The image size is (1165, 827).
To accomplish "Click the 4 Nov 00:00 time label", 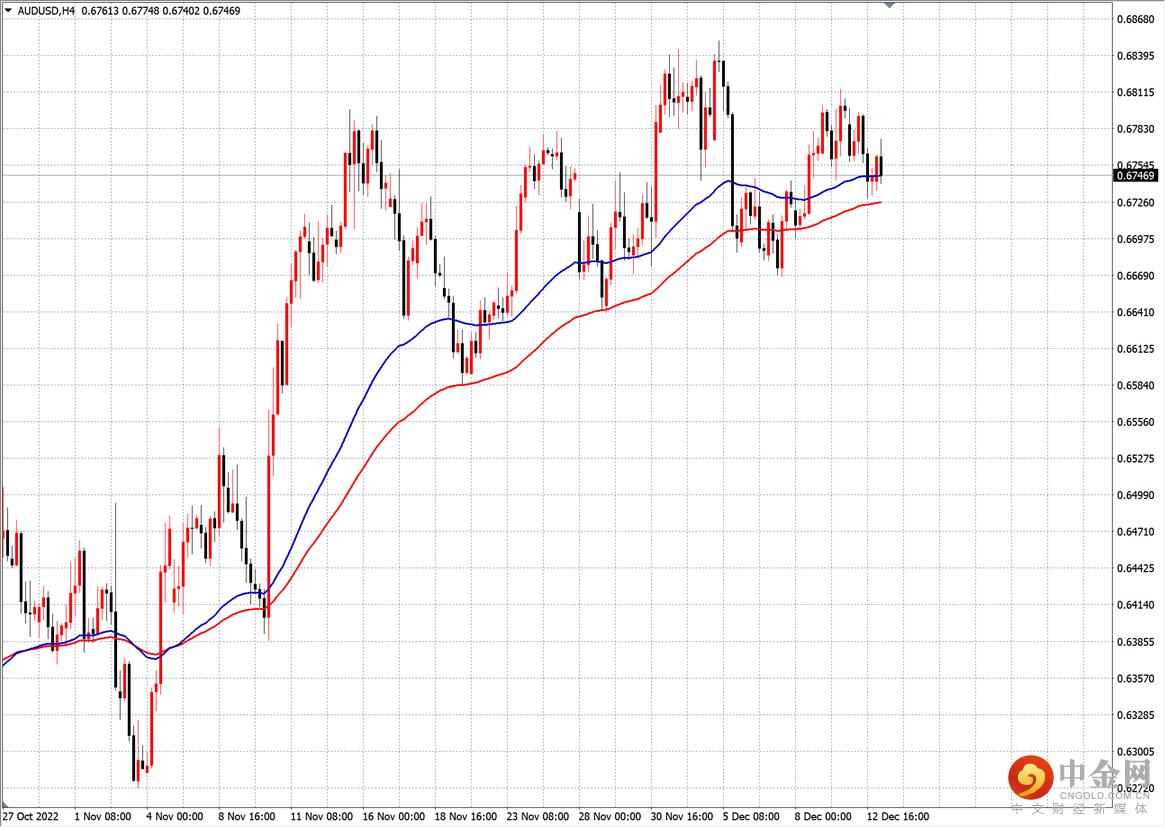I will (x=175, y=816).
